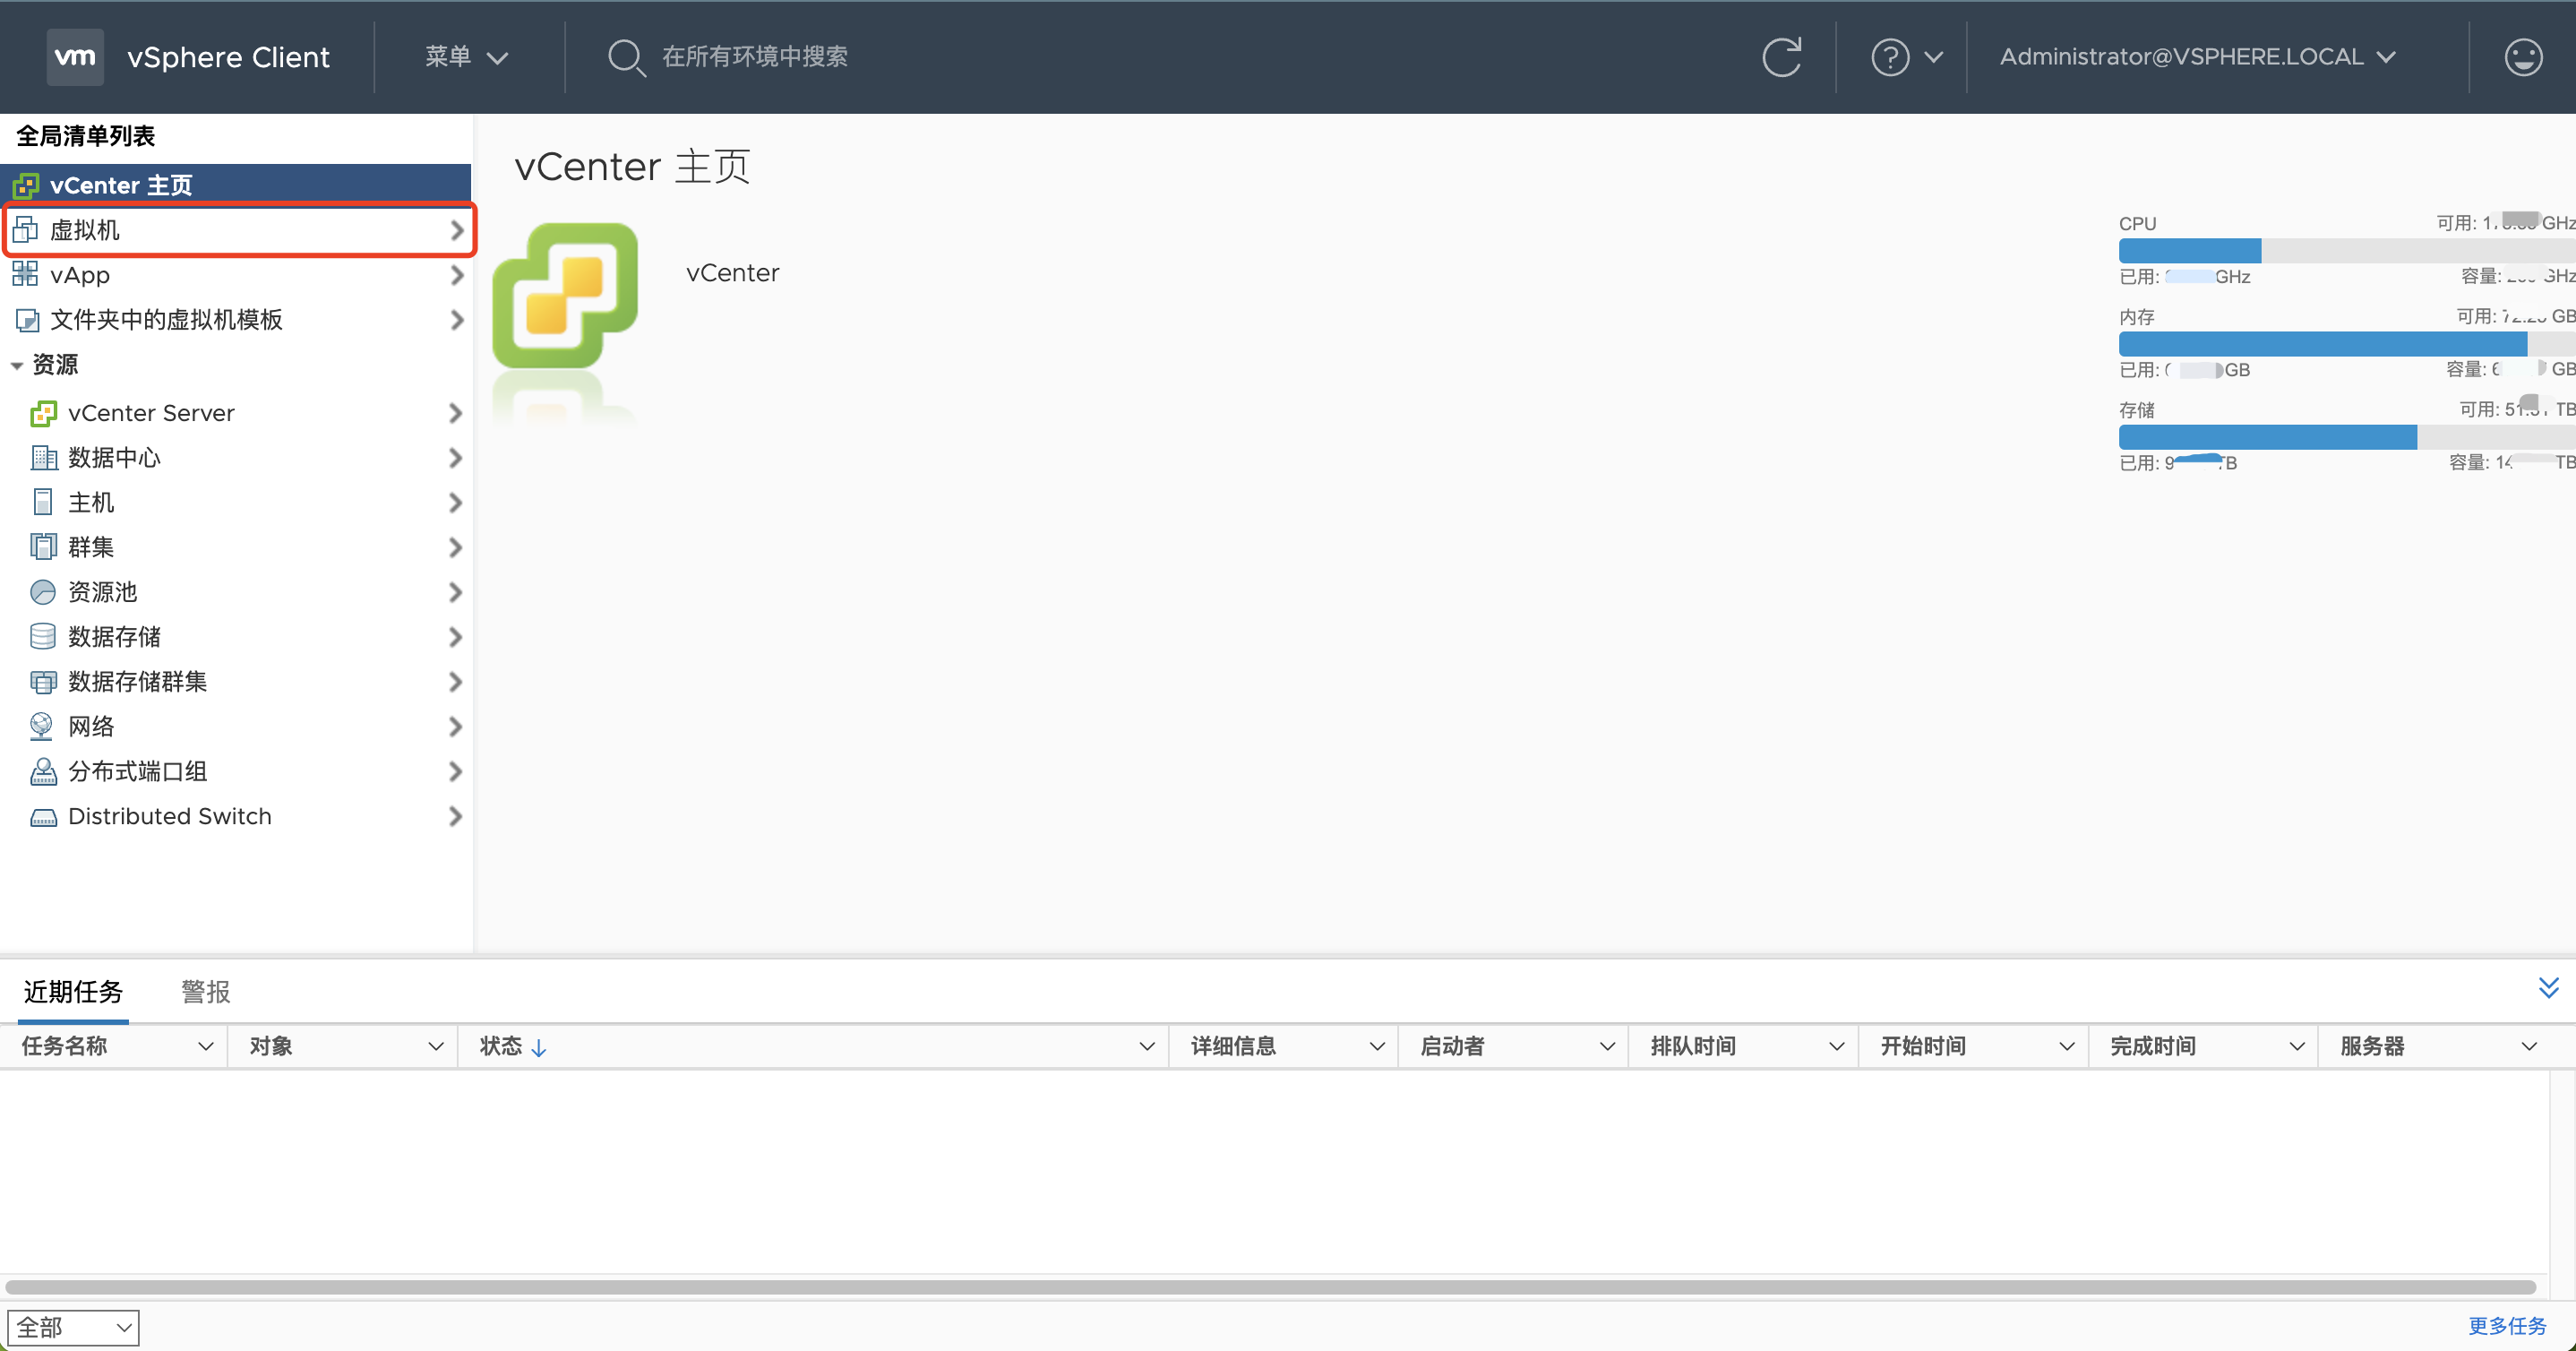Click the 虚拟机 icon in sidebar
The width and height of the screenshot is (2576, 1351).
click(x=26, y=230)
